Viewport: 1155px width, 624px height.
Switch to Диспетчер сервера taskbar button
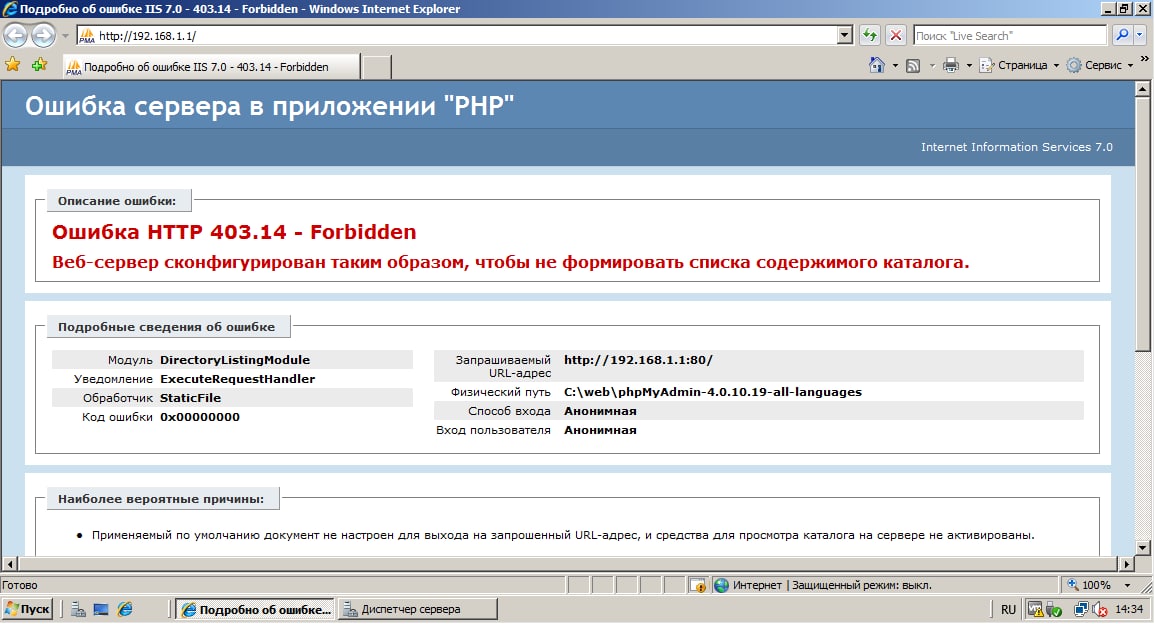point(418,609)
